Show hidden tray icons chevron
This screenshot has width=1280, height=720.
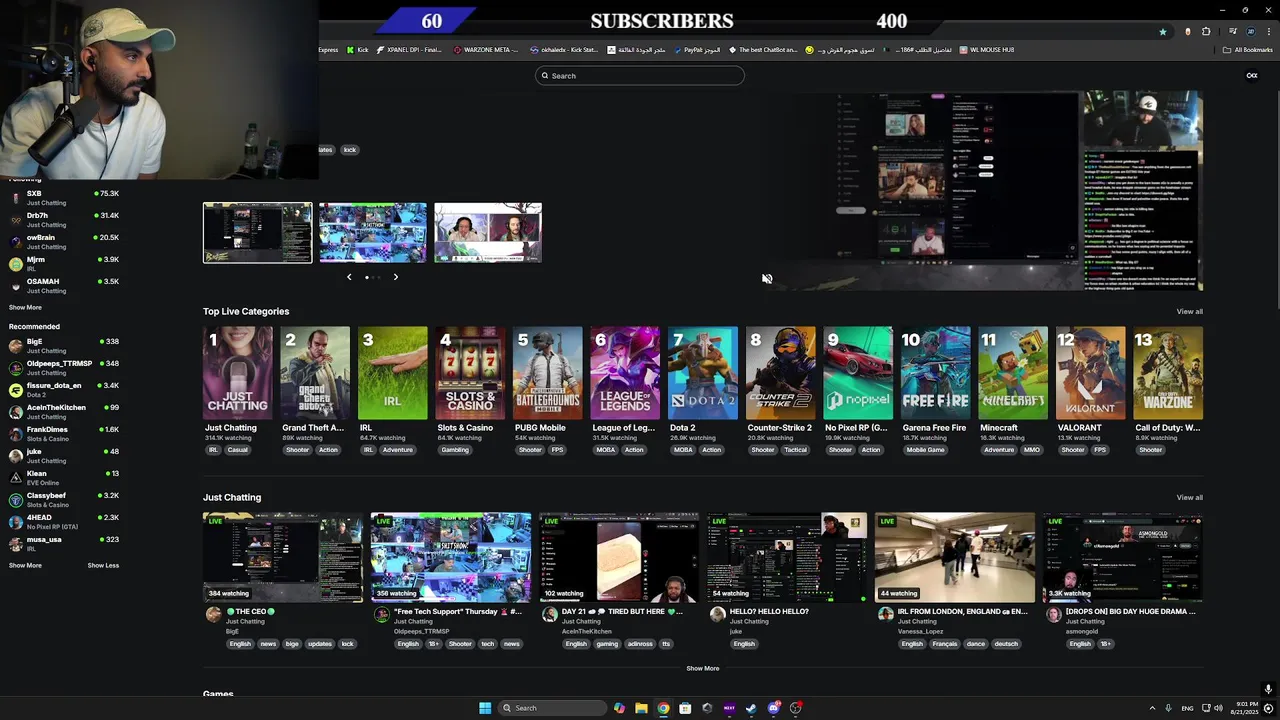[x=1152, y=708]
